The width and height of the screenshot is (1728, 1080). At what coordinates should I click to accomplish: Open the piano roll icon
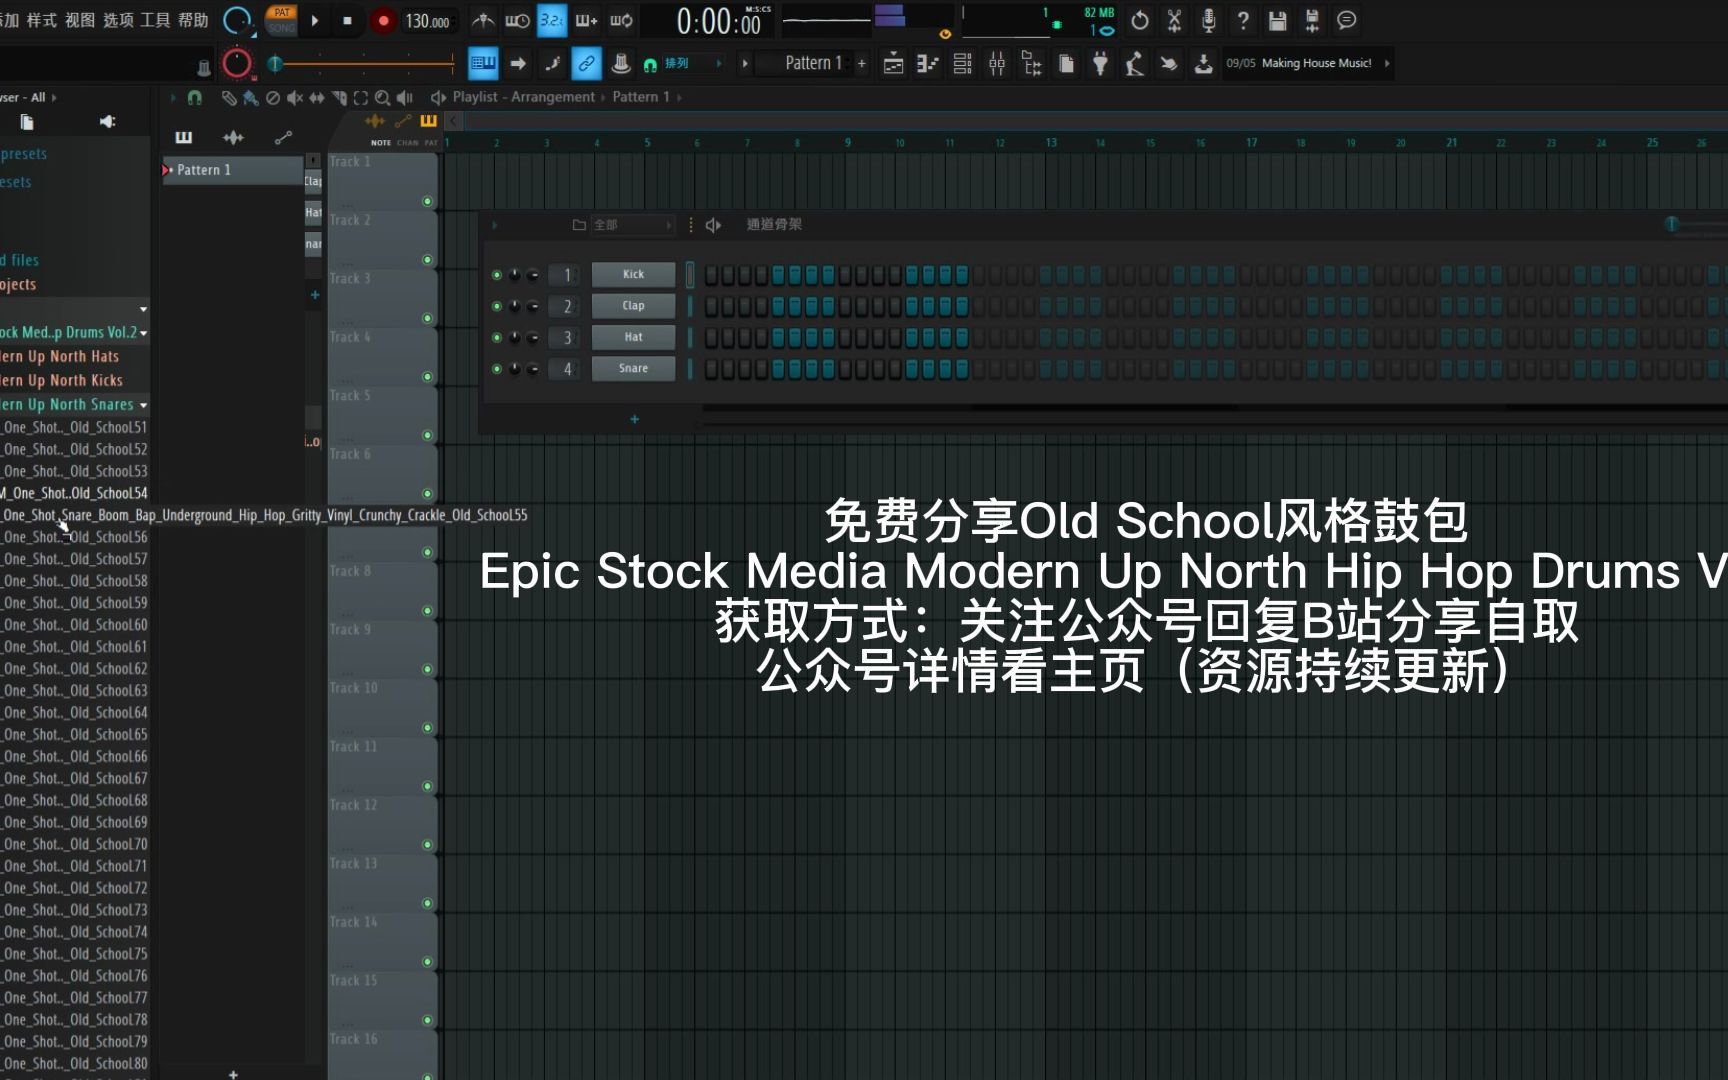tap(928, 64)
